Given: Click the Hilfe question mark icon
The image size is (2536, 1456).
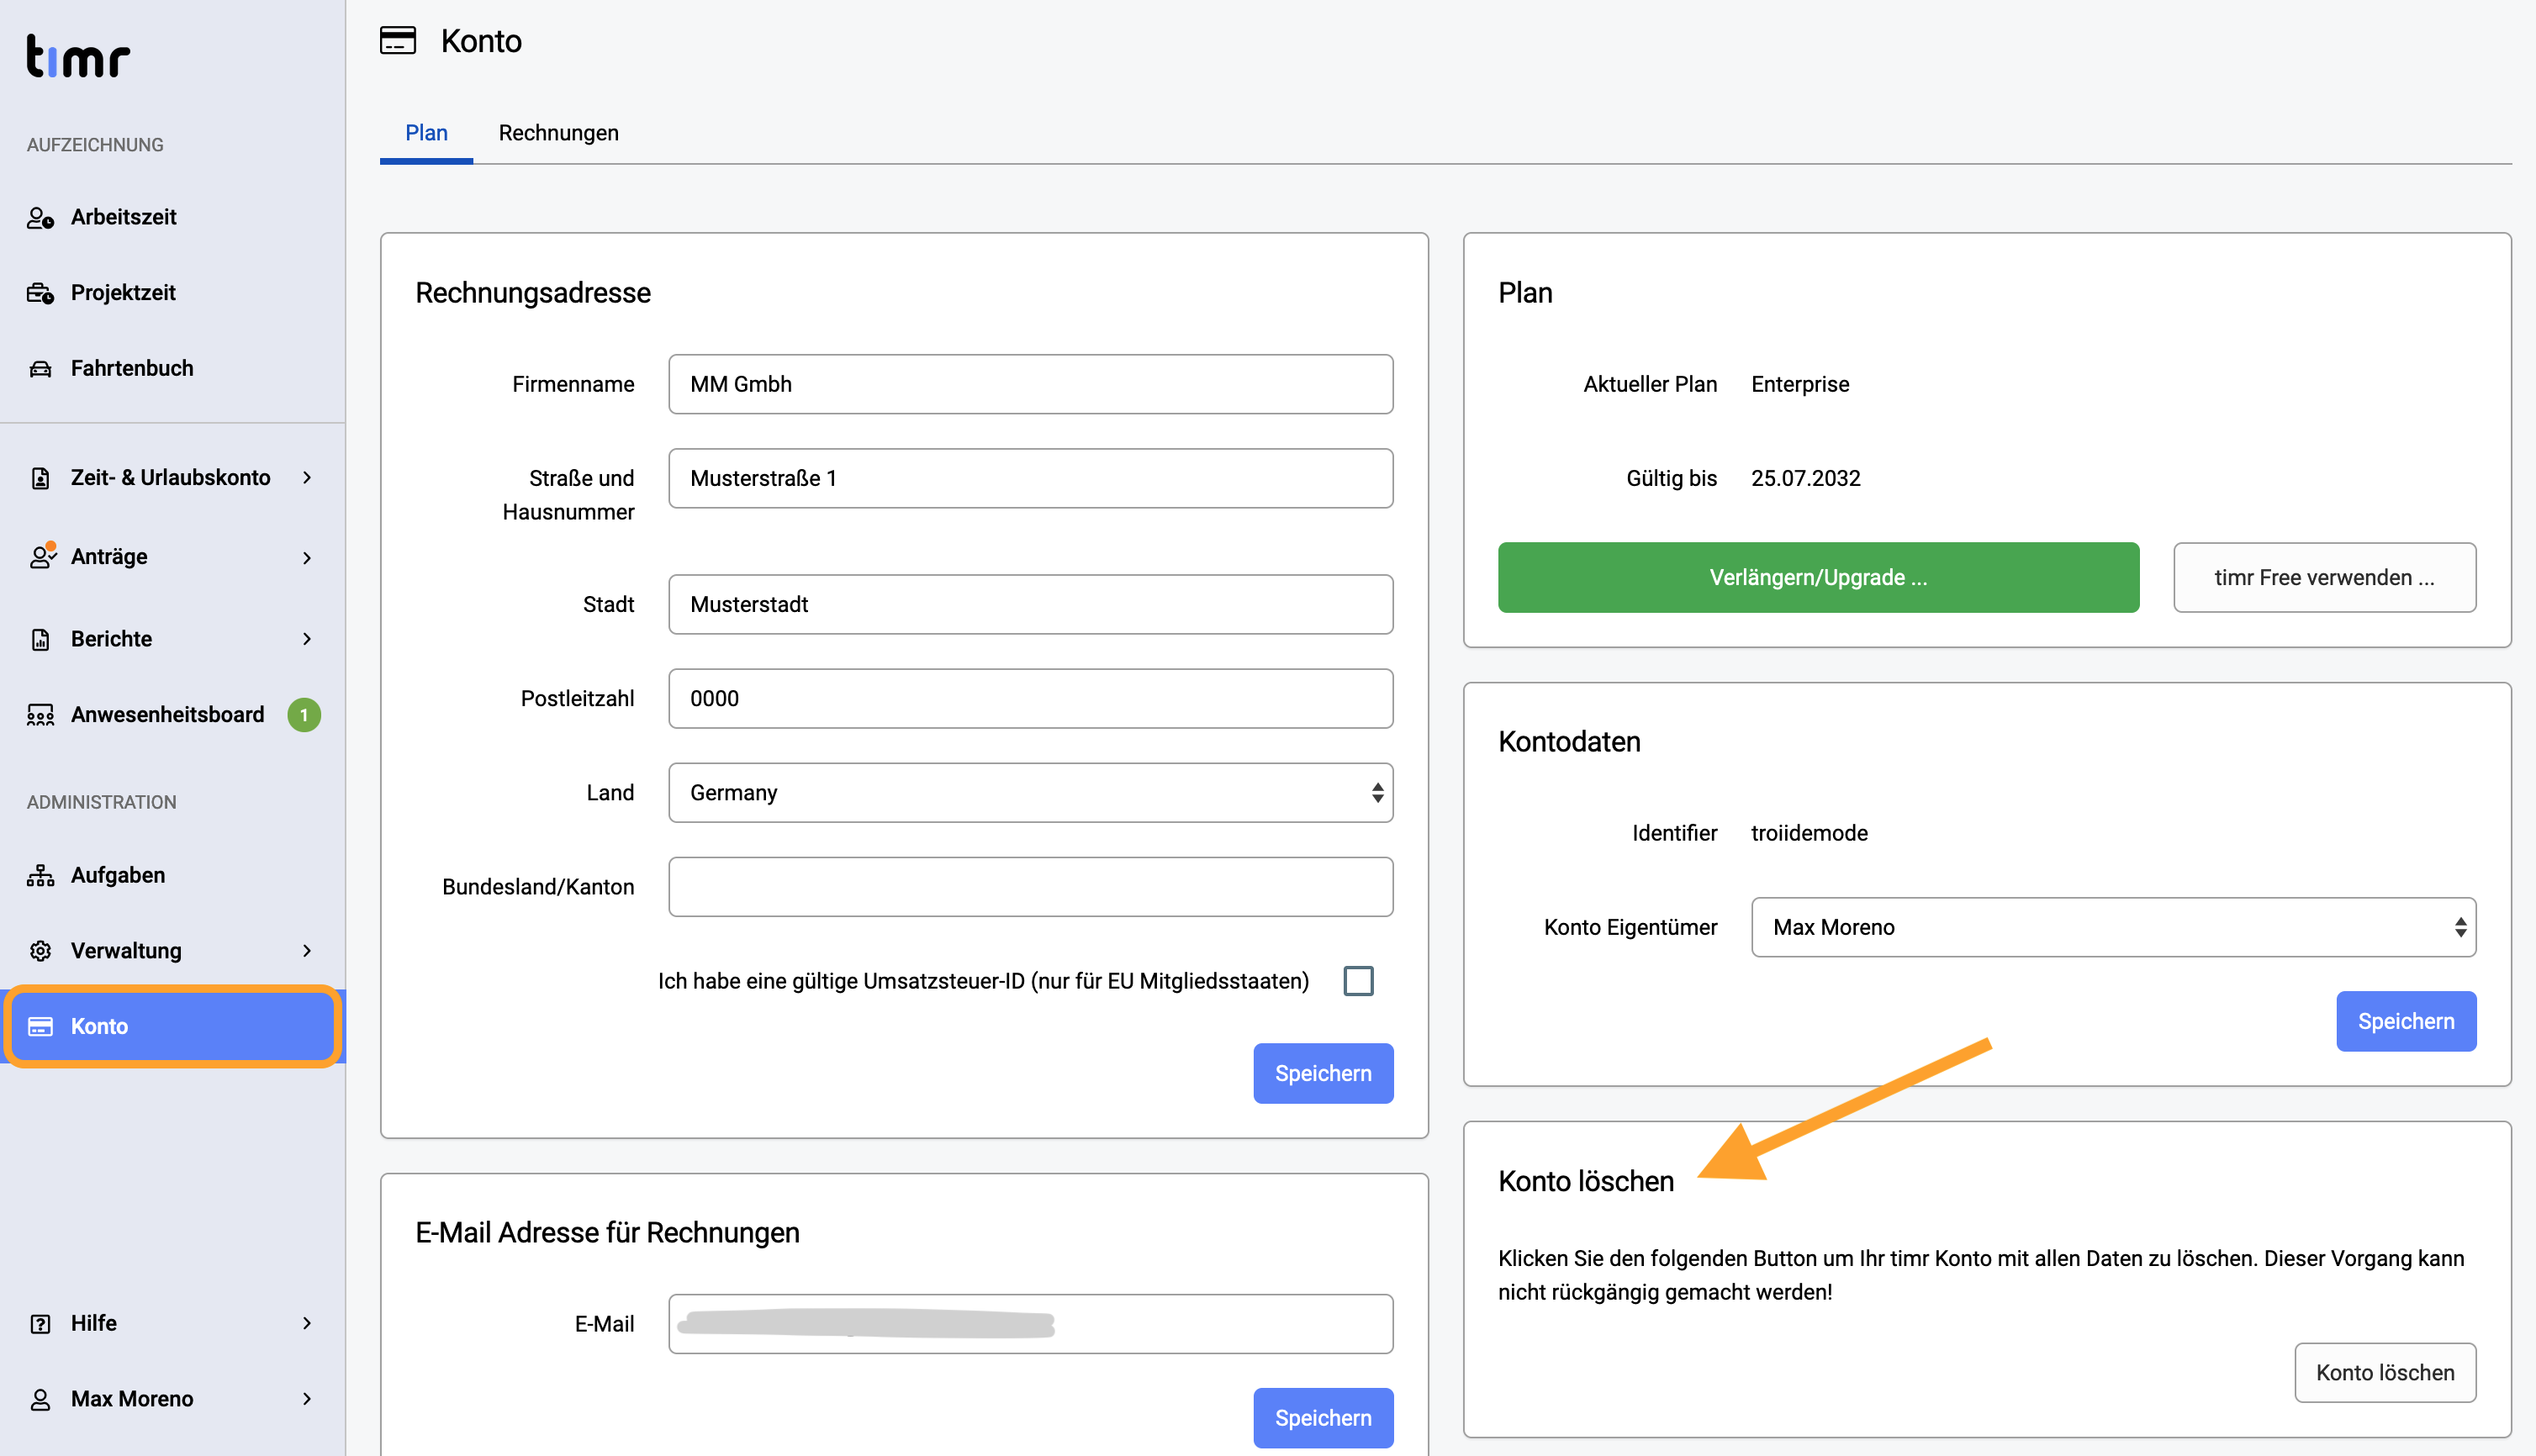Looking at the screenshot, I should [x=40, y=1324].
